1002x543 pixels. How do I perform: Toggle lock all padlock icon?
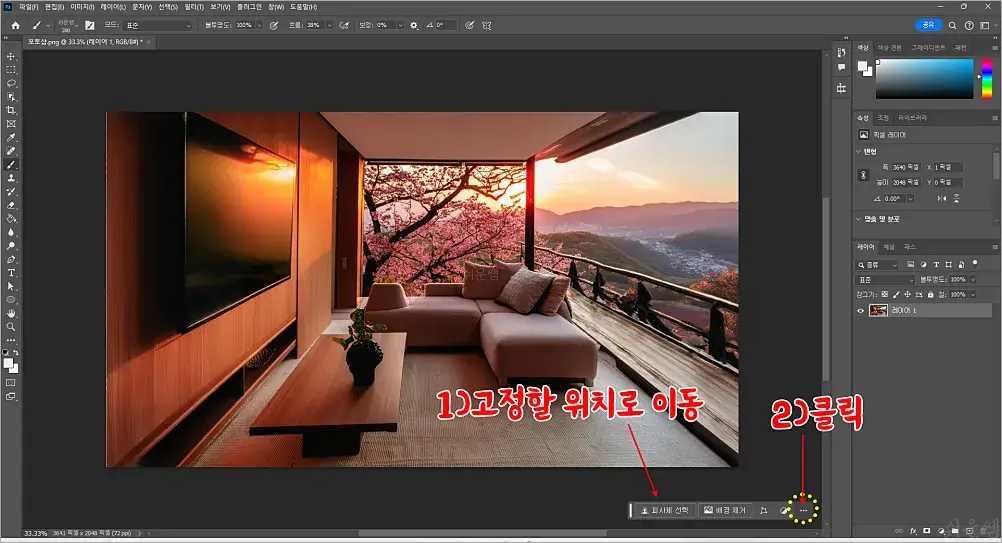click(x=930, y=294)
